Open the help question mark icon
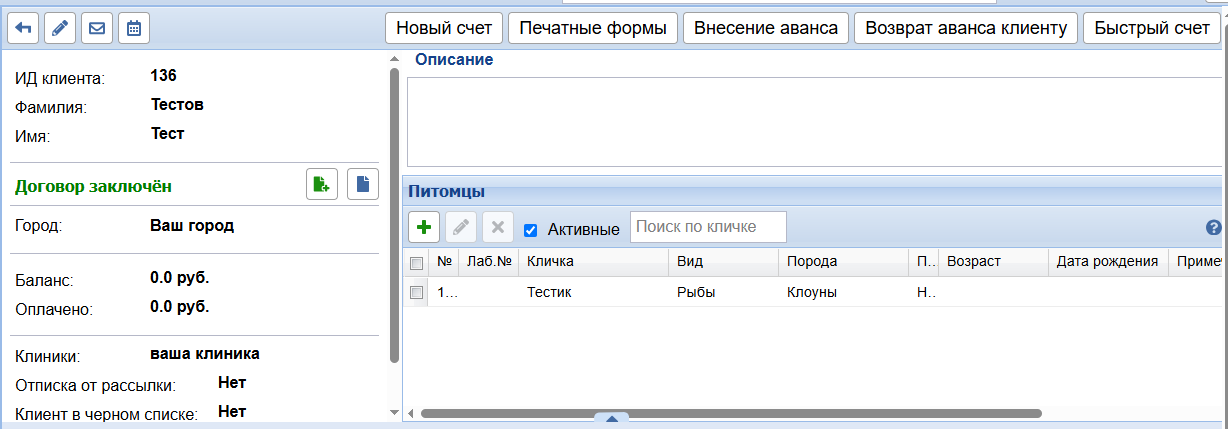This screenshot has height=429, width=1228. pos(1214,228)
